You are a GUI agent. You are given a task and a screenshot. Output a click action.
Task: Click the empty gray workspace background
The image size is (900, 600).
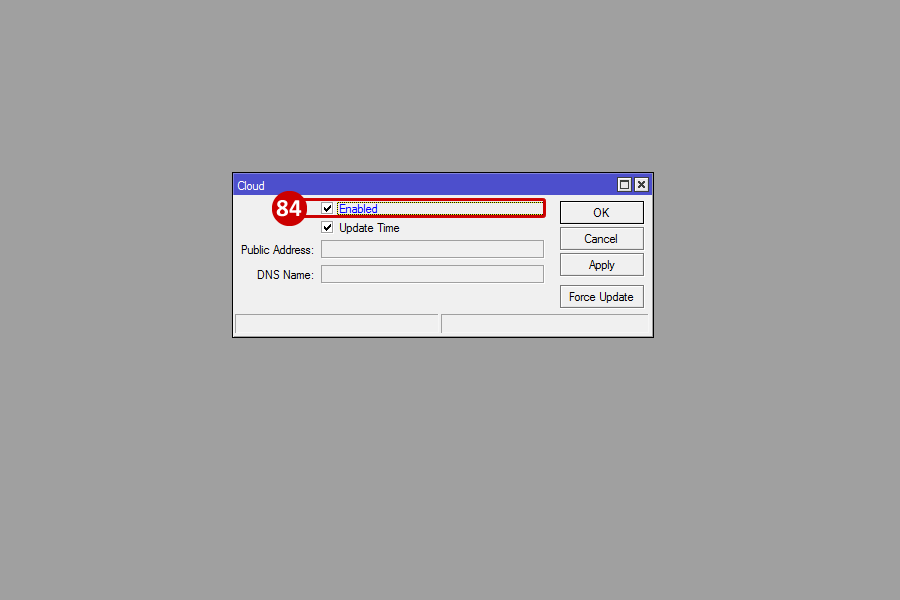coord(450,459)
